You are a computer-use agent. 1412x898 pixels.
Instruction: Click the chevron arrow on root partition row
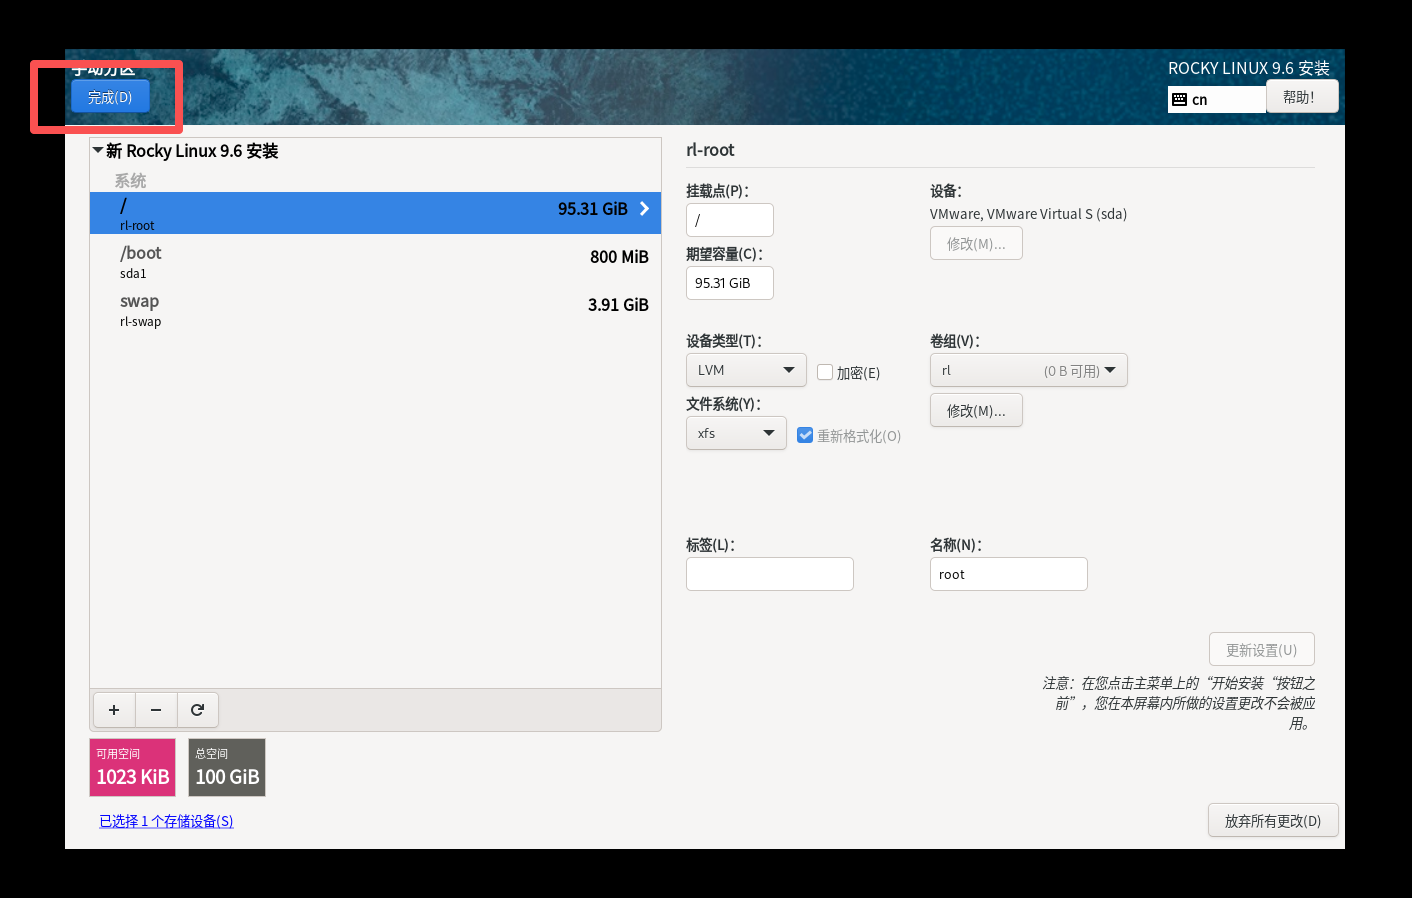pos(644,209)
